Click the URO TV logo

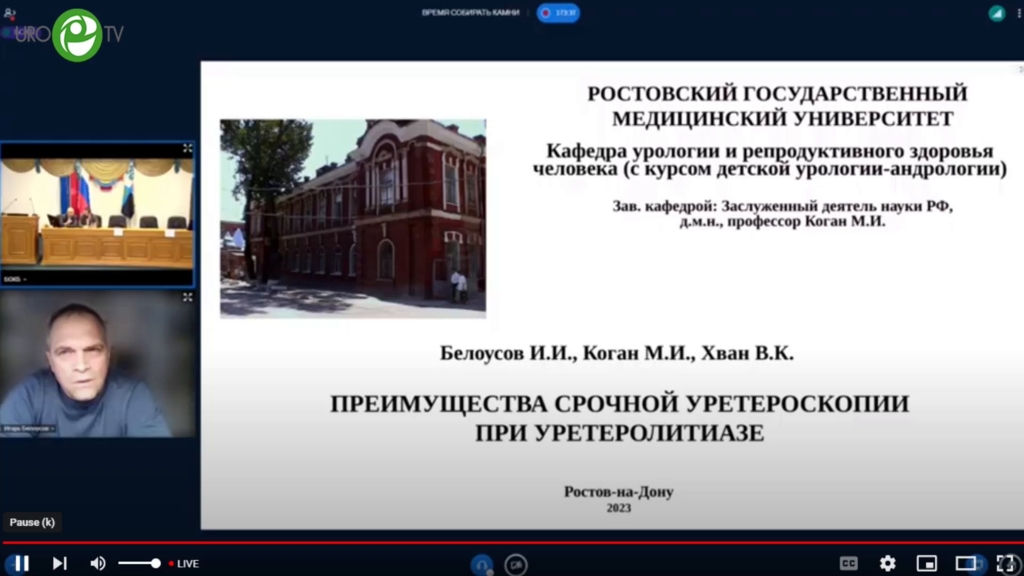(78, 34)
